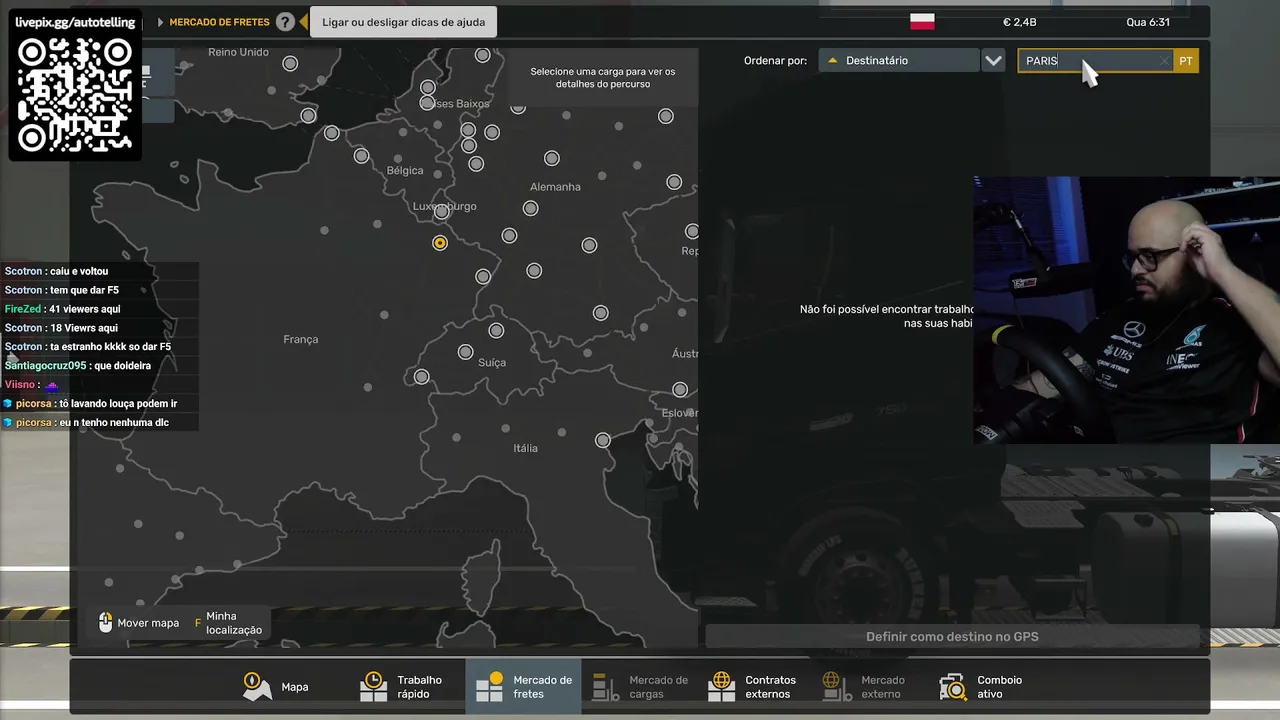Image resolution: width=1280 pixels, height=720 pixels.
Task: Click the arrow before the Mercado de Fretes title
Action: (x=161, y=22)
